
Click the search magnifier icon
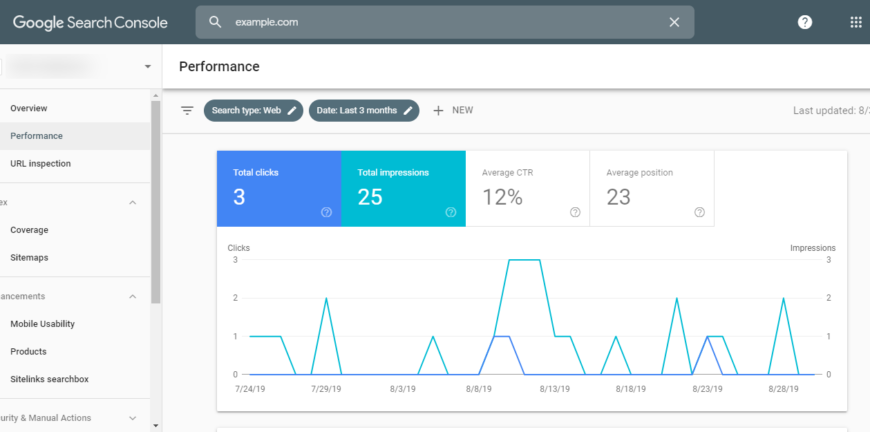pyautogui.click(x=215, y=22)
